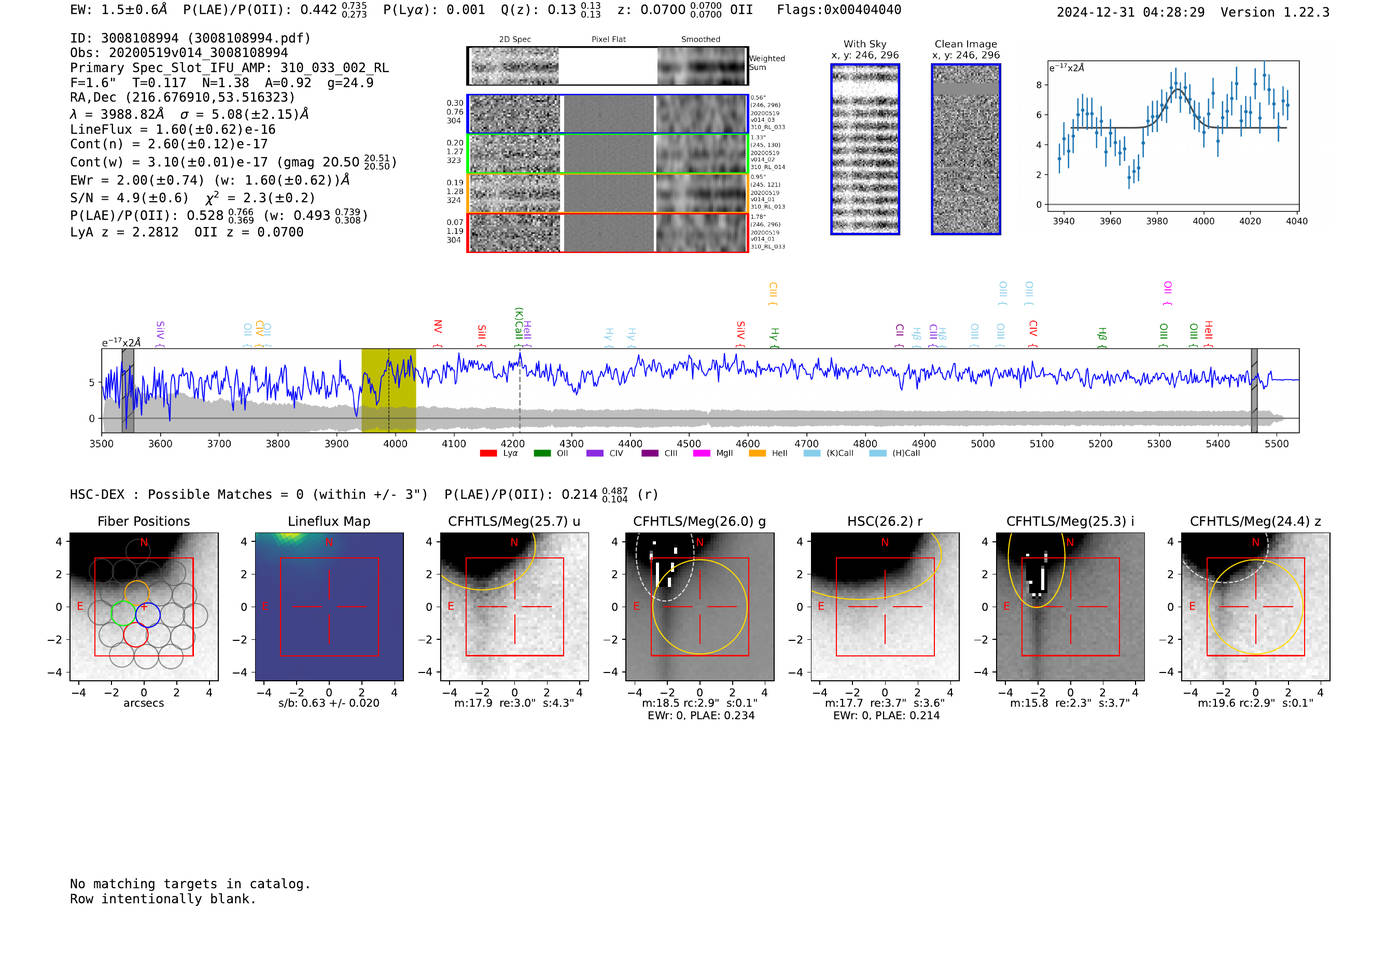This screenshot has width=1400, height=953.
Task: Select the orange-bordered 2D spectrum row
Action: (x=607, y=193)
